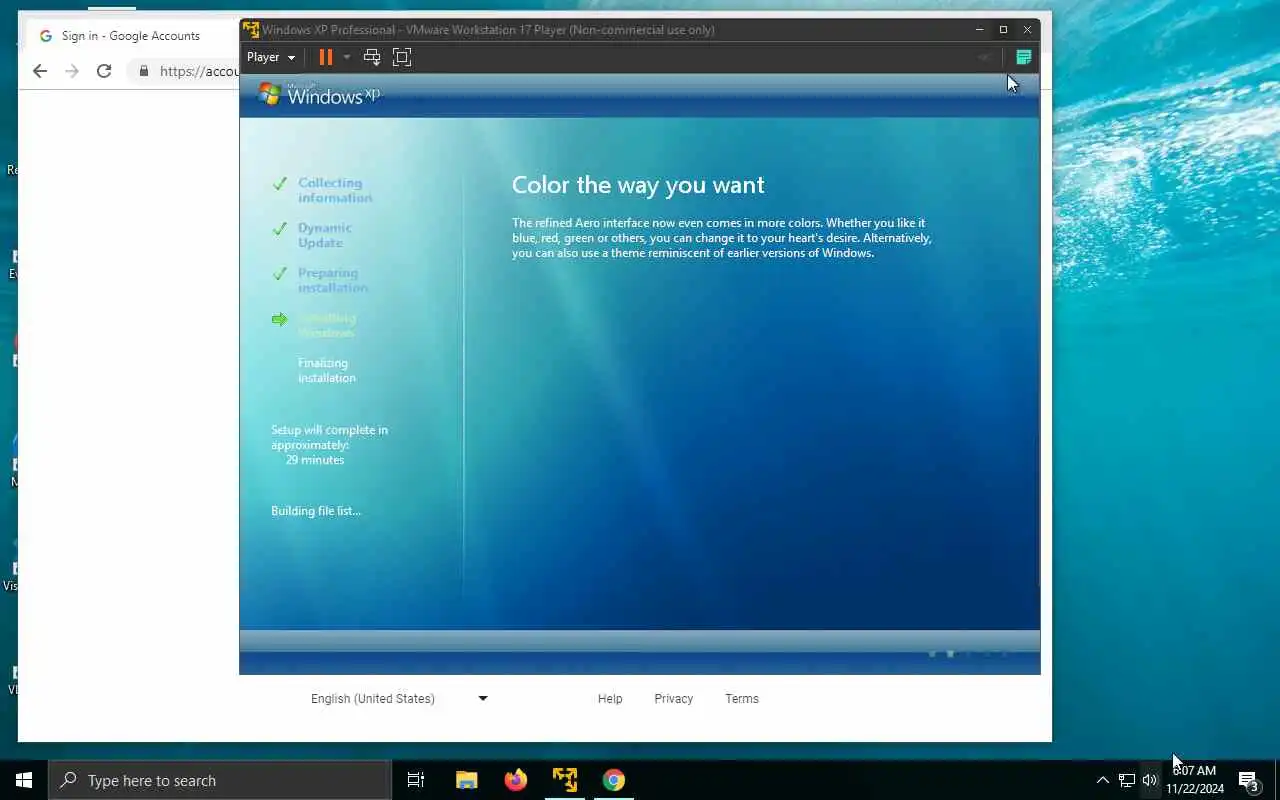
Task: Click Send Ctrl+Alt+Del icon in VMware toolbar
Action: (372, 57)
